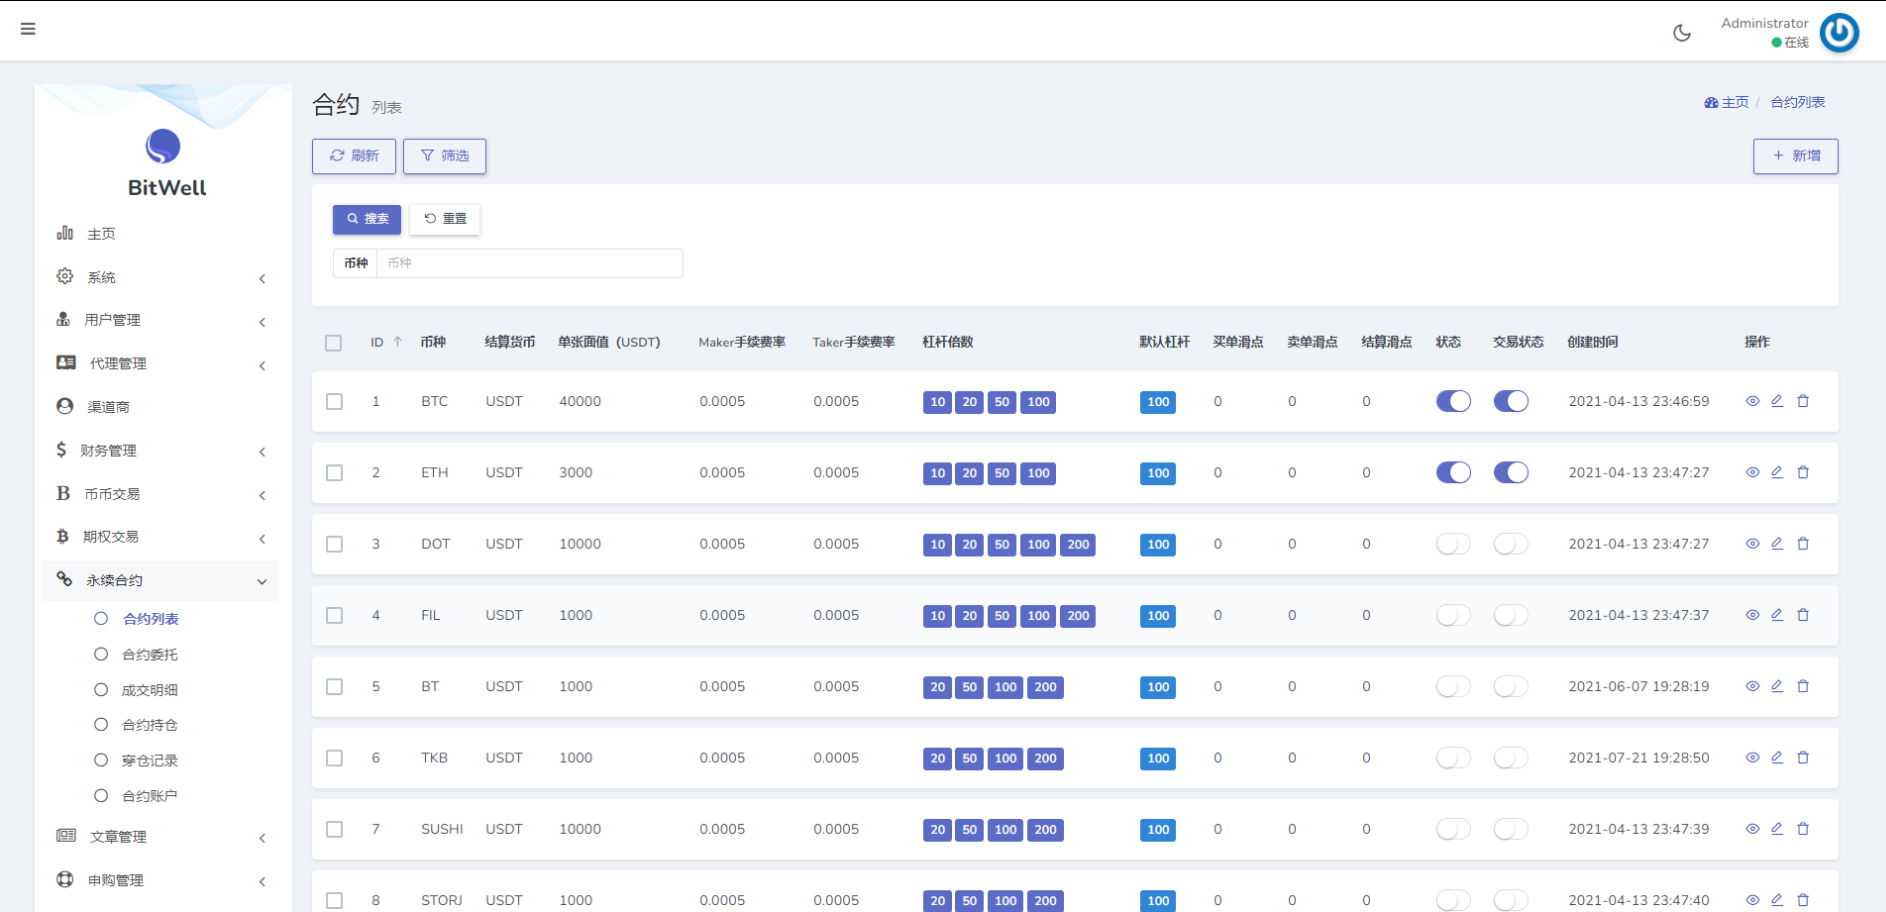This screenshot has height=912, width=1886.
Task: Navigate to 穿仓记录 in sidebar
Action: (151, 759)
